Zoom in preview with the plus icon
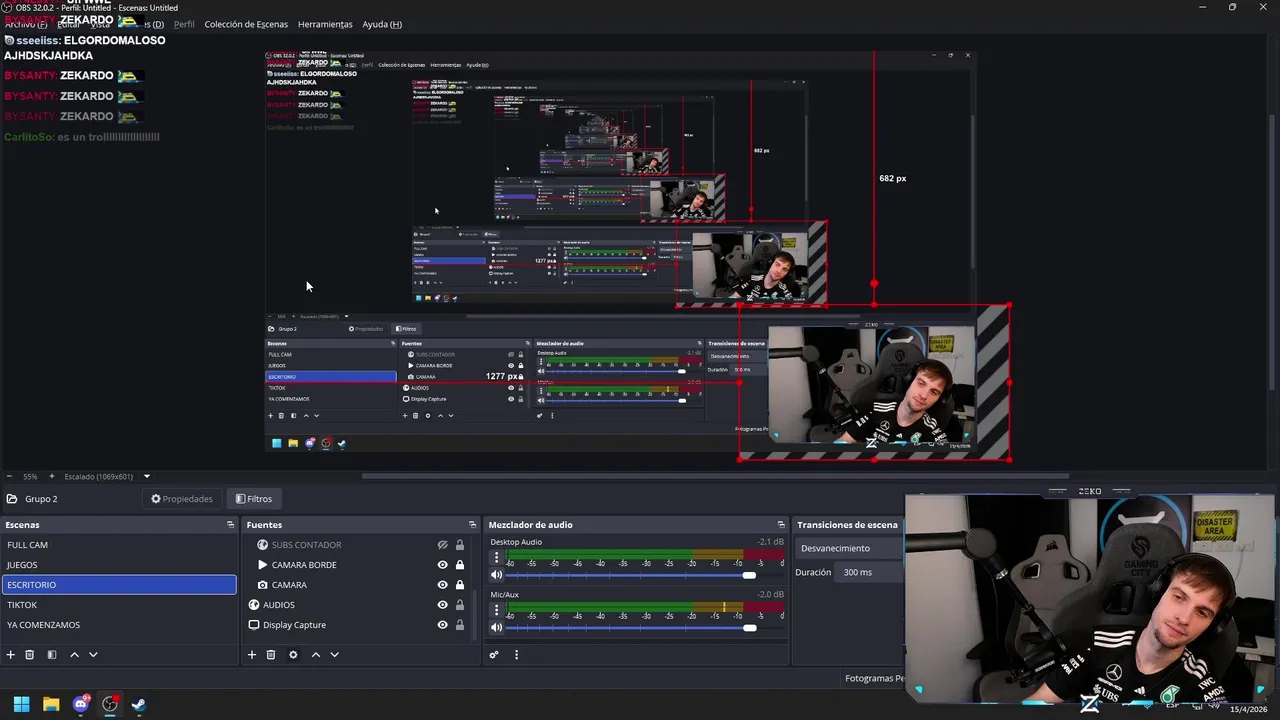1280x720 pixels. click(52, 476)
